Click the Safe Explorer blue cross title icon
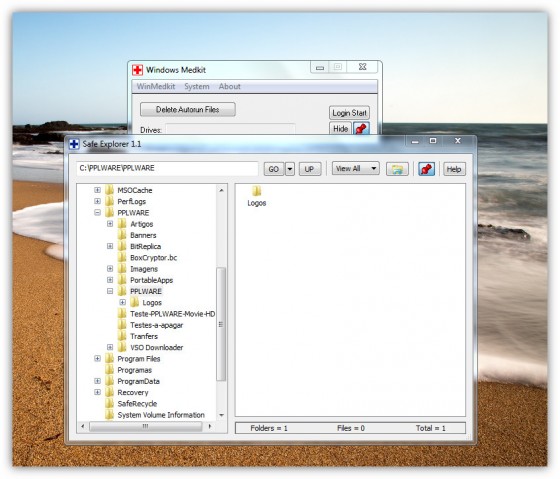 coord(74,144)
